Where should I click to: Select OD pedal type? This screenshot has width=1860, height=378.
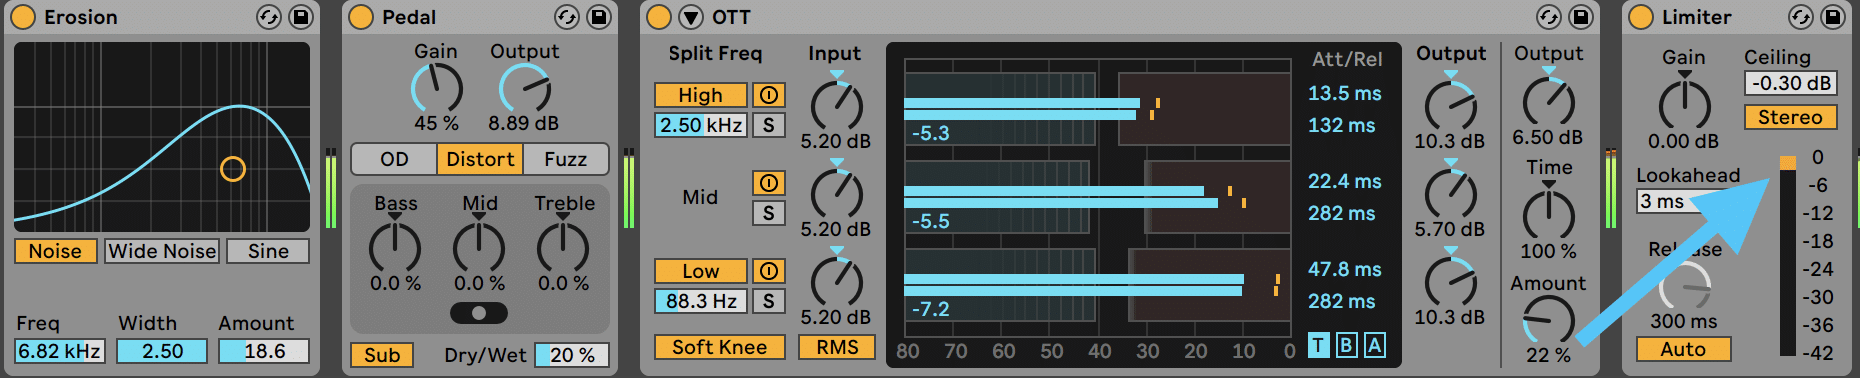tap(394, 159)
